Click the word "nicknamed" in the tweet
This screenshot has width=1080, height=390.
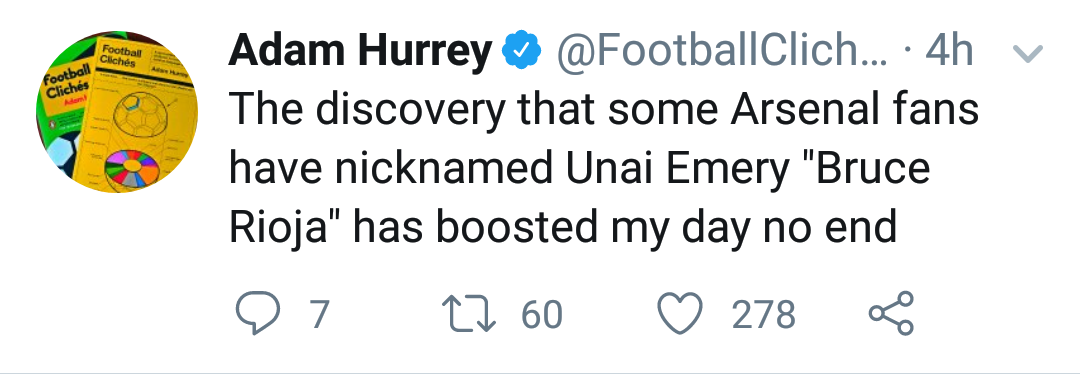[x=444, y=169]
